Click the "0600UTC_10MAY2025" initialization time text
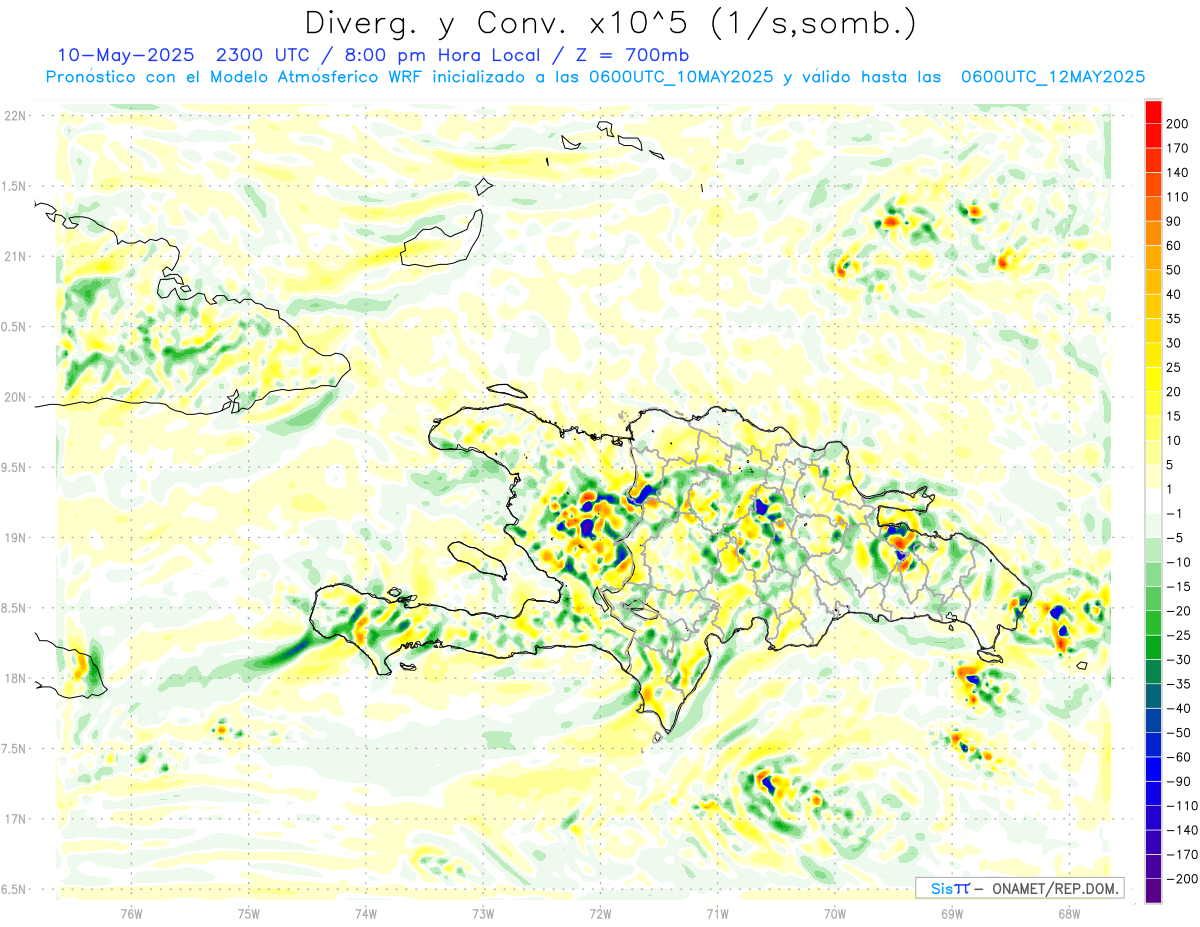 pyautogui.click(x=680, y=77)
